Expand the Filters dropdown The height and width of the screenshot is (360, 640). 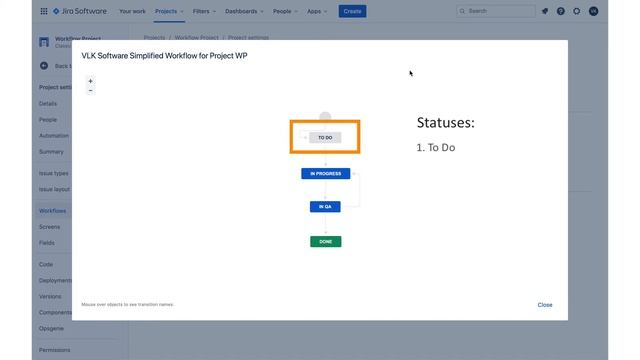204,11
